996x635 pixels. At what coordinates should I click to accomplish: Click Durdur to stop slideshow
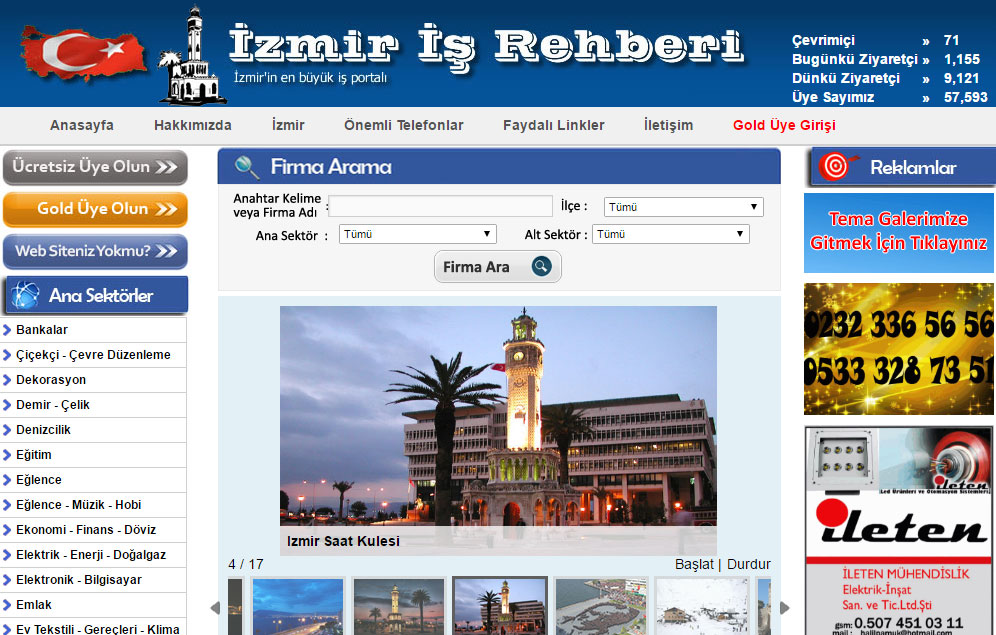[x=749, y=564]
